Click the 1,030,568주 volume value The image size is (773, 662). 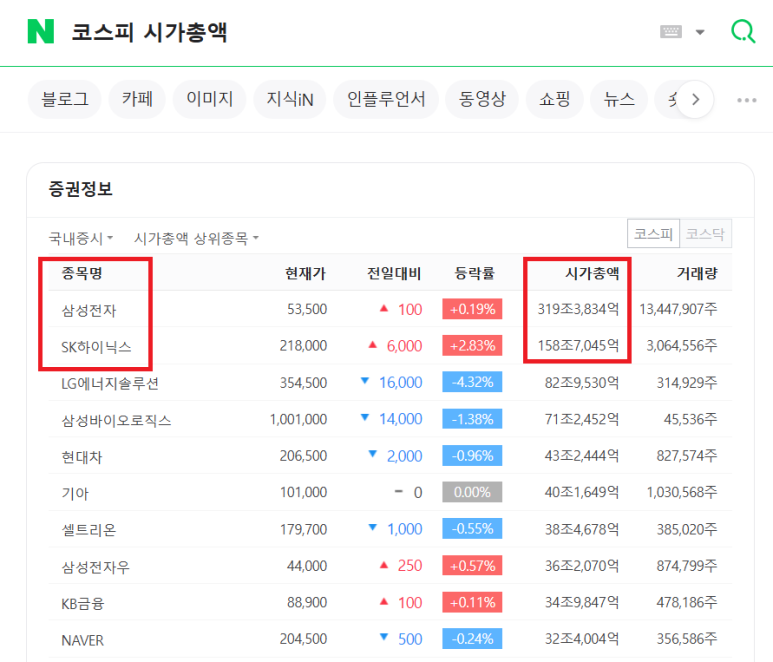click(x=682, y=492)
